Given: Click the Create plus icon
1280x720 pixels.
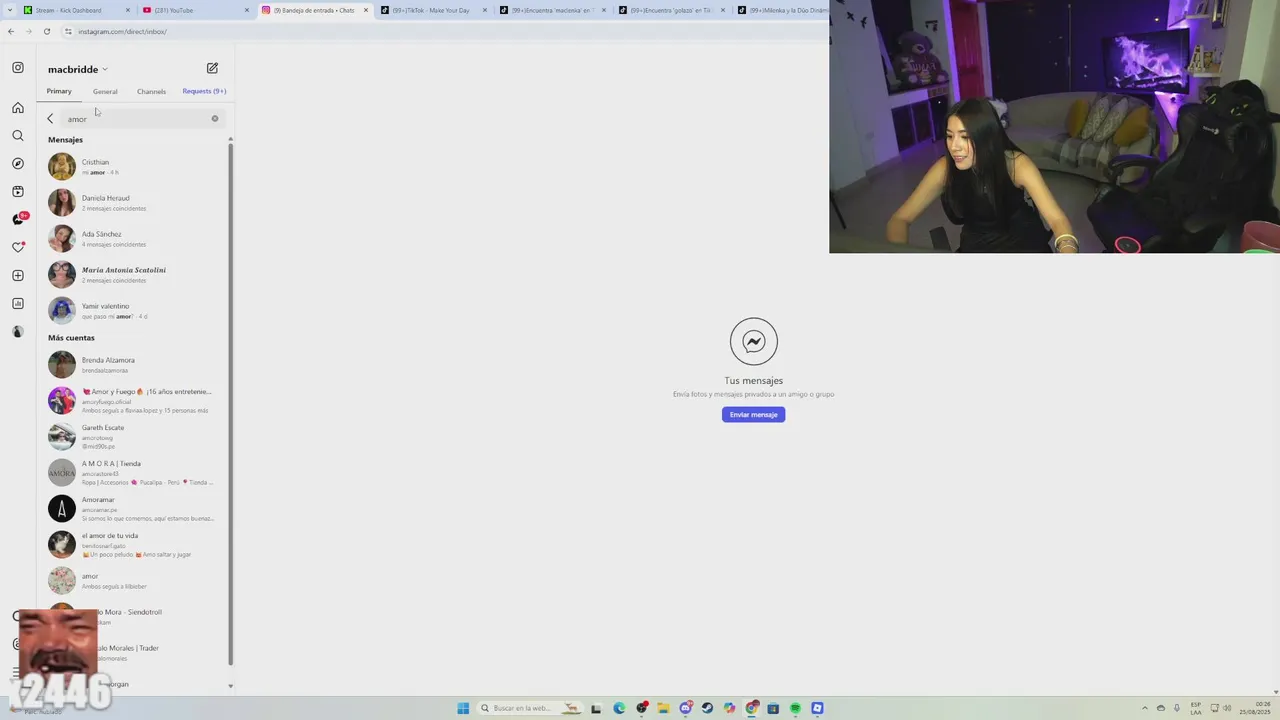Looking at the screenshot, I should click(x=18, y=275).
